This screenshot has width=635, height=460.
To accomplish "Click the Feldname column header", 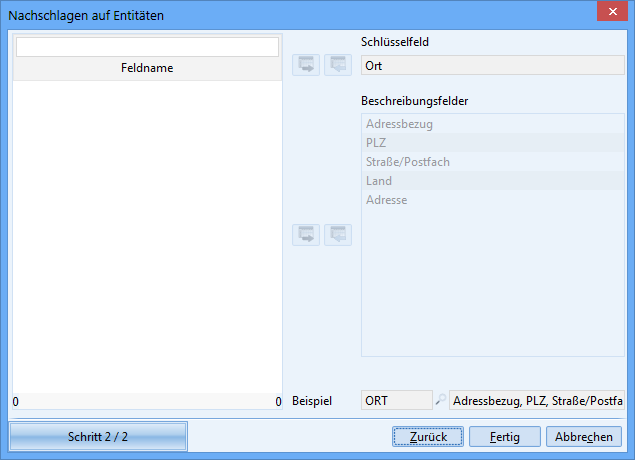I will 147,68.
